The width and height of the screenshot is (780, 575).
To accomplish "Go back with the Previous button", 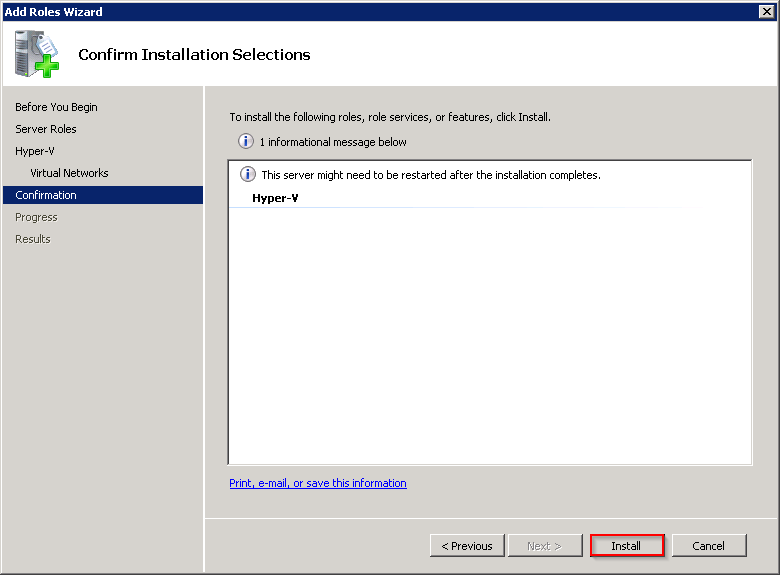I will click(x=467, y=546).
